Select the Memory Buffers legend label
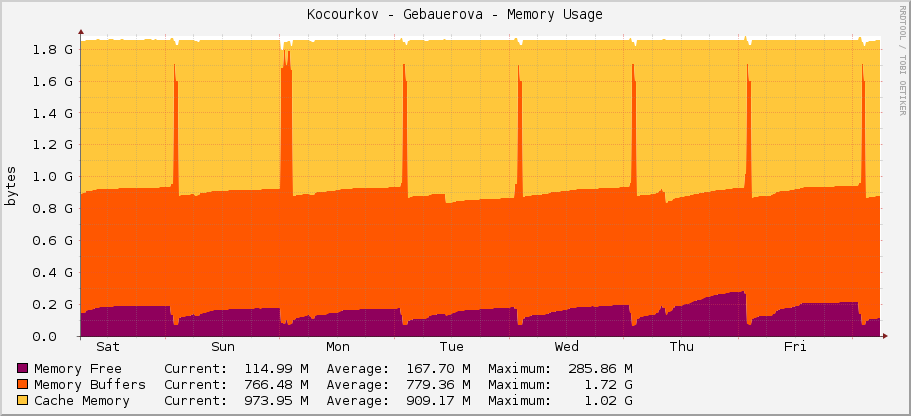 pyautogui.click(x=90, y=385)
